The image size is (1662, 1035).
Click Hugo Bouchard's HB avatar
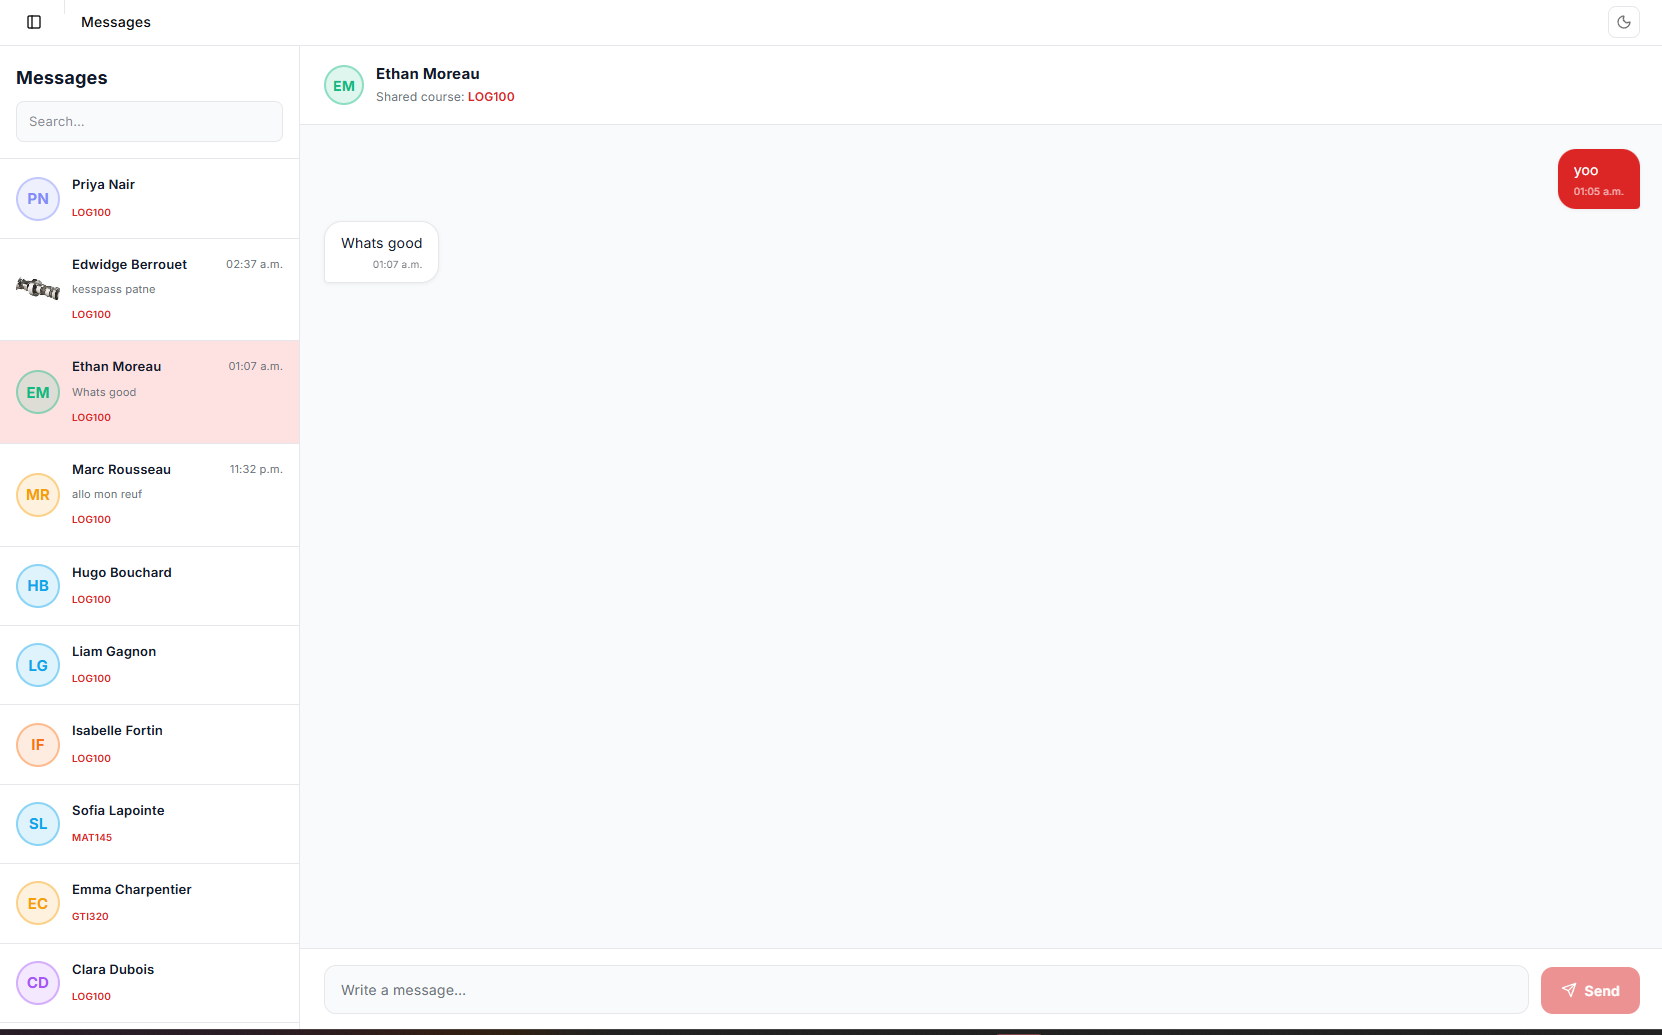tap(38, 586)
